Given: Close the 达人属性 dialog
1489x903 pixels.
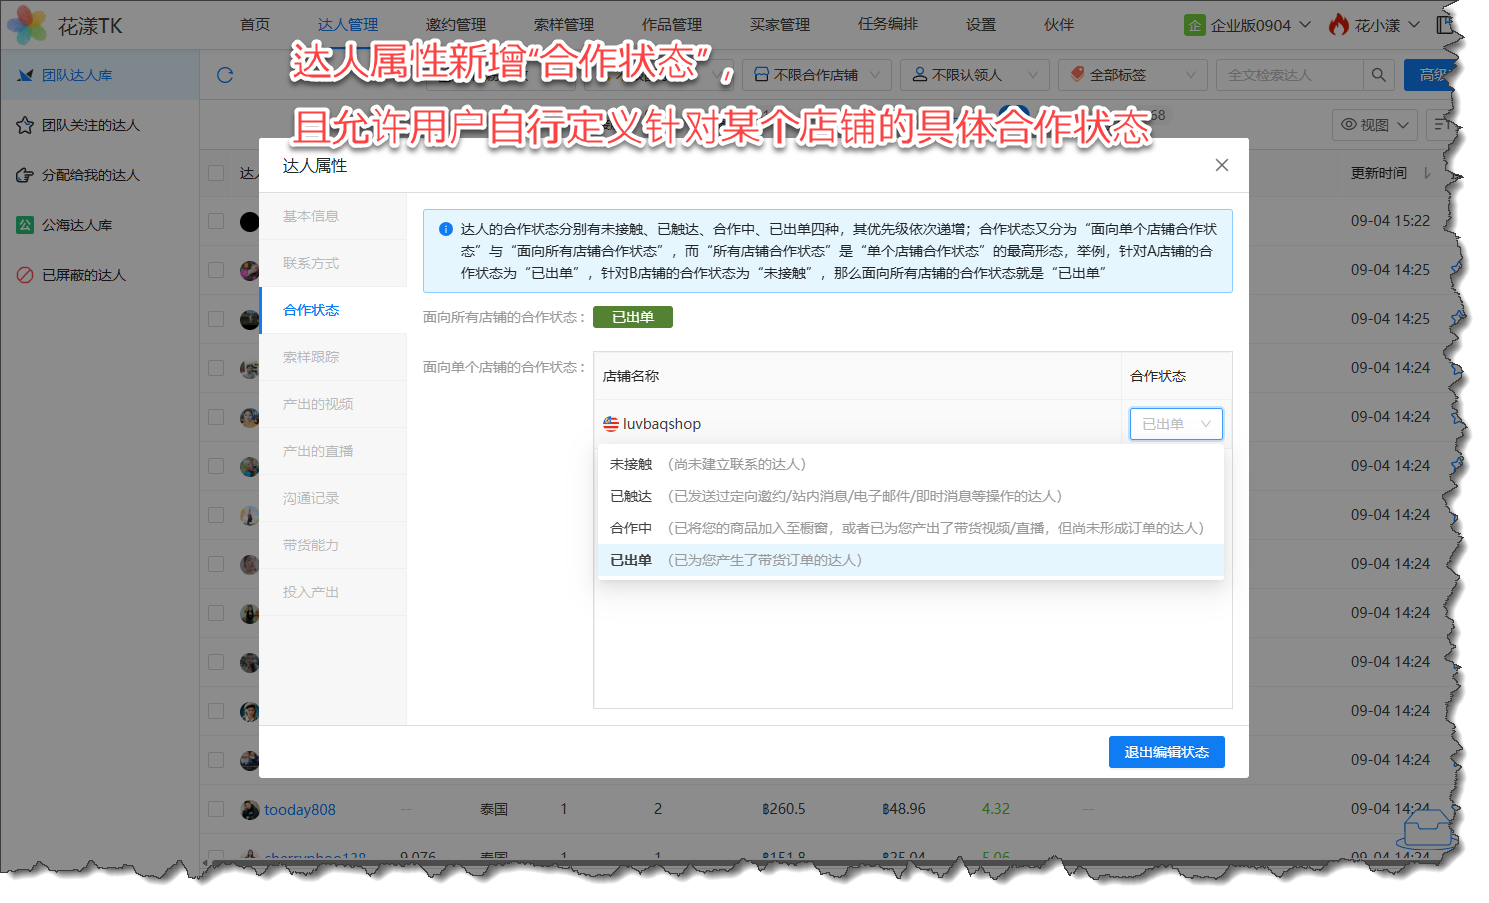Looking at the screenshot, I should 1221,165.
